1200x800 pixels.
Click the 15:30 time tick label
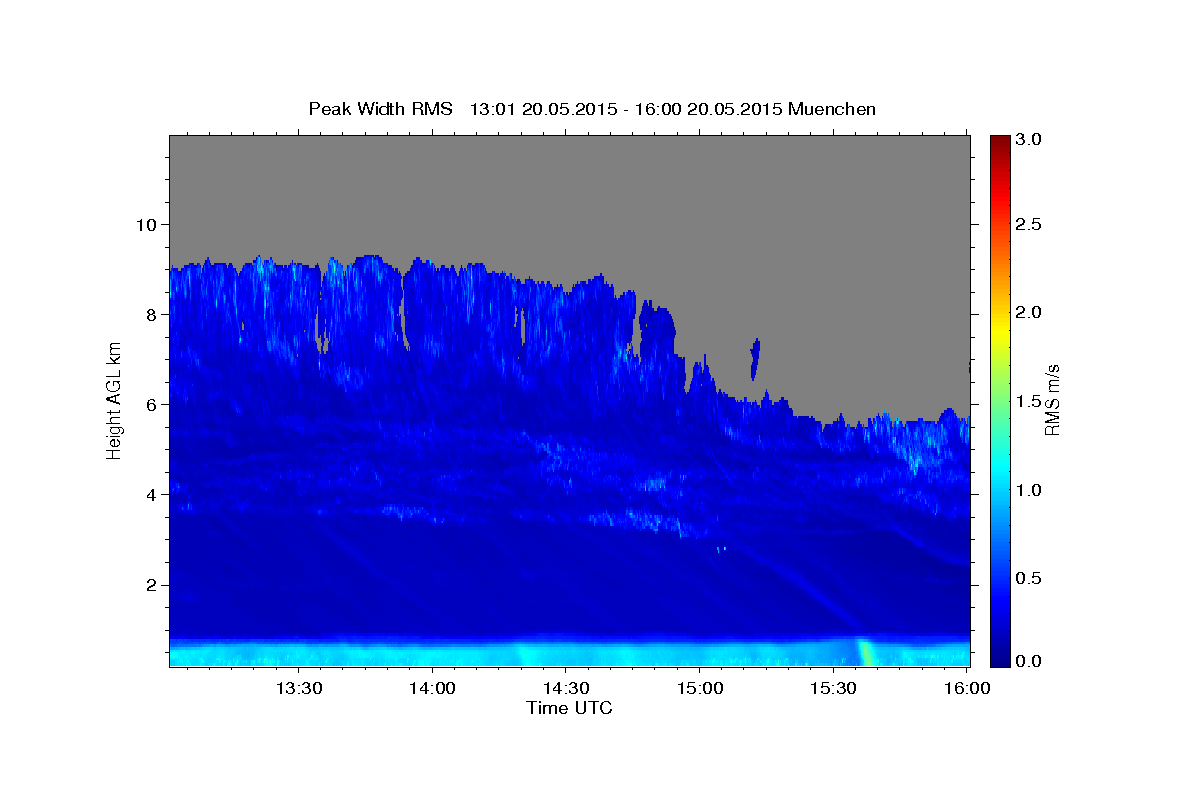click(x=832, y=688)
